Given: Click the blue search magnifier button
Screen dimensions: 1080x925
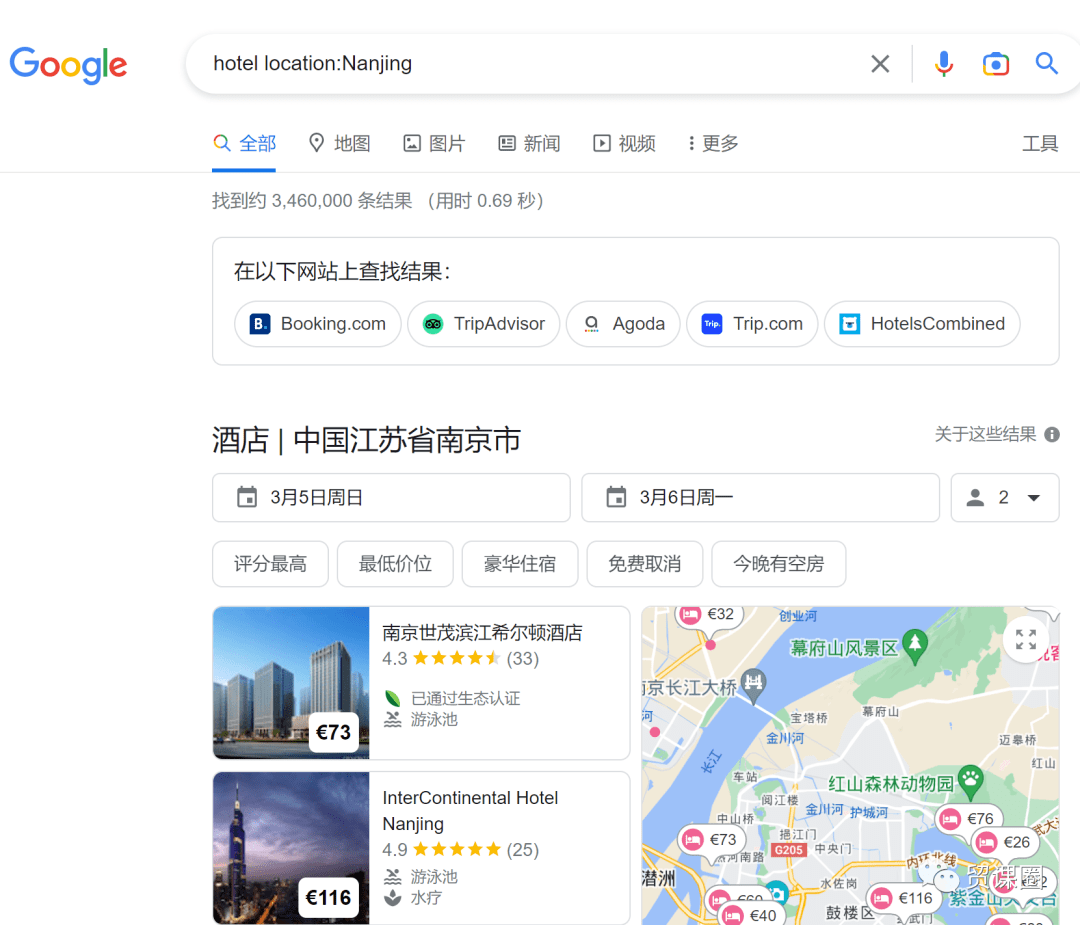Looking at the screenshot, I should 1046,63.
